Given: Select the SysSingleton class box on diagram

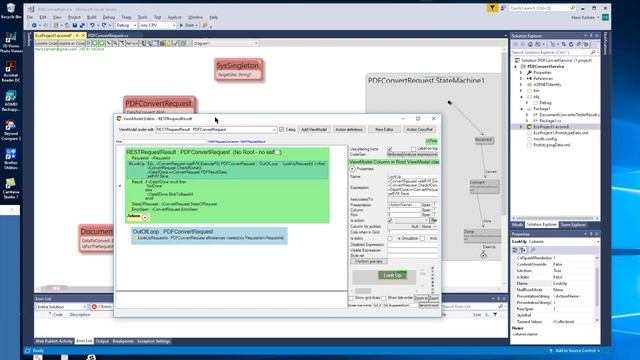Looking at the screenshot, I should (239, 69).
